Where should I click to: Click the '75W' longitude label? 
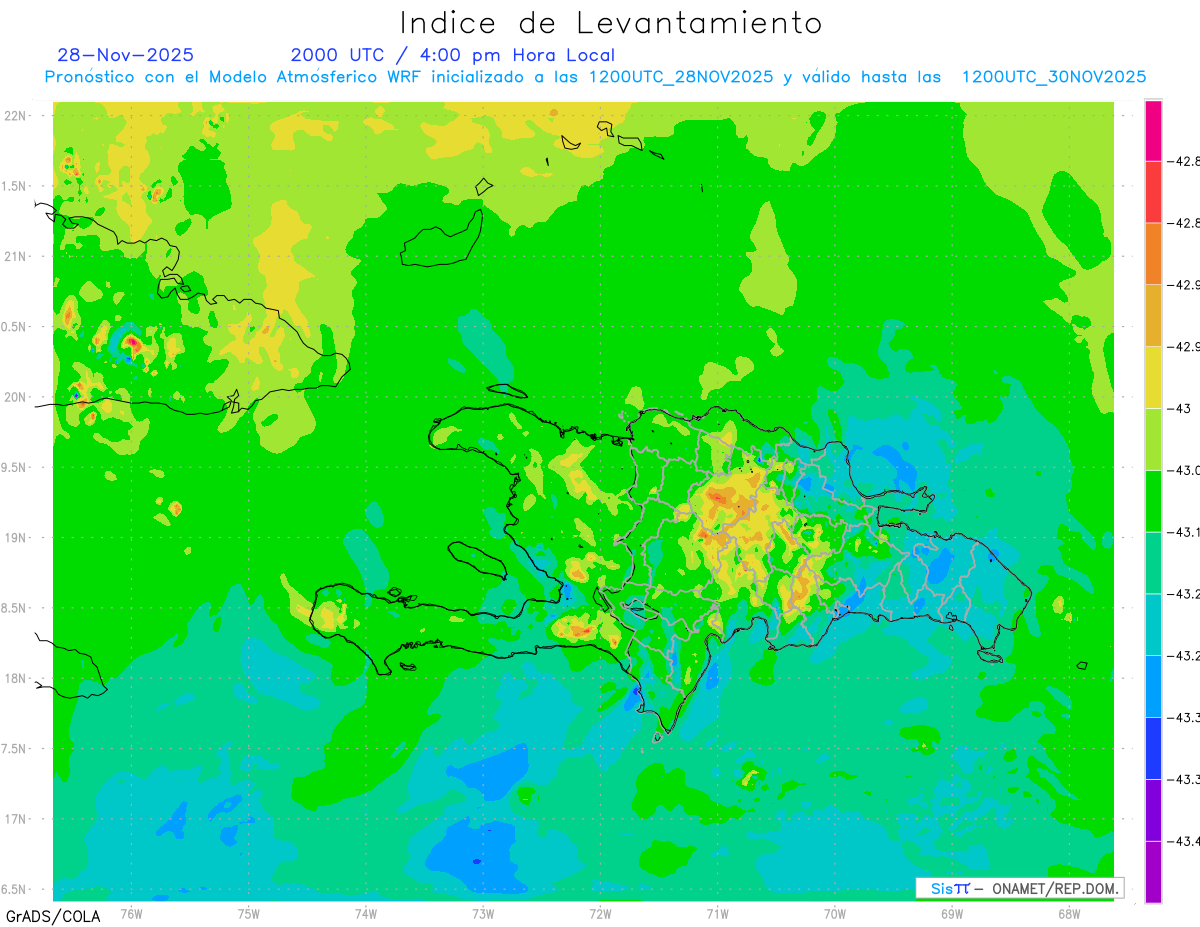[249, 913]
